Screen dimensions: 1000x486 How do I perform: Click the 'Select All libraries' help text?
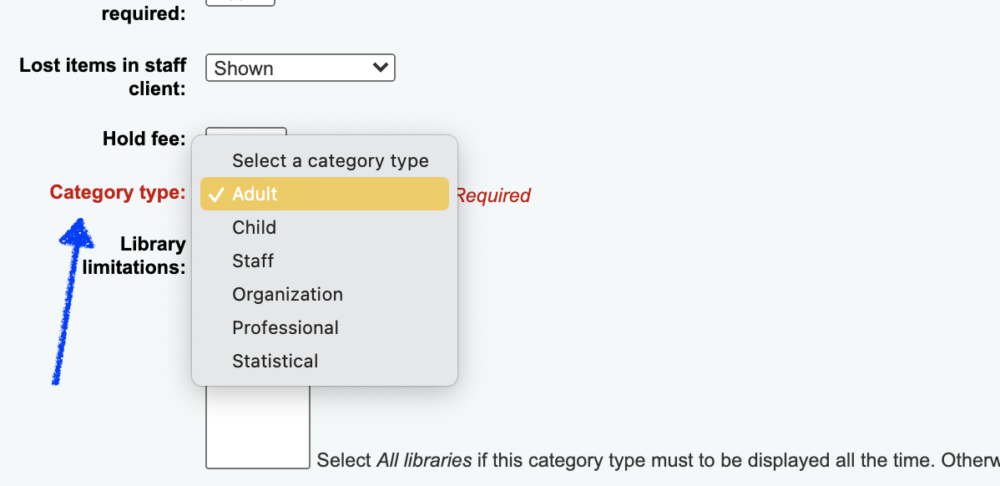(x=656, y=461)
